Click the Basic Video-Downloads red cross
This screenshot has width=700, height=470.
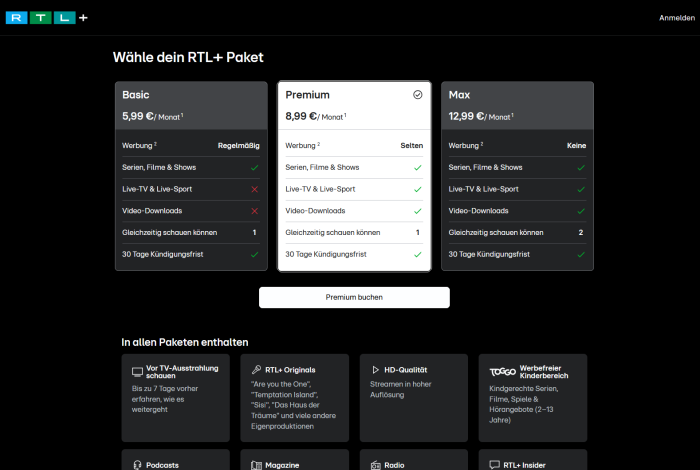point(254,211)
